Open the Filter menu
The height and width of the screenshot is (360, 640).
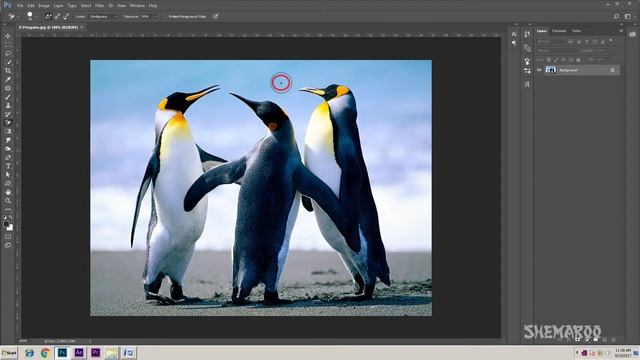click(100, 6)
